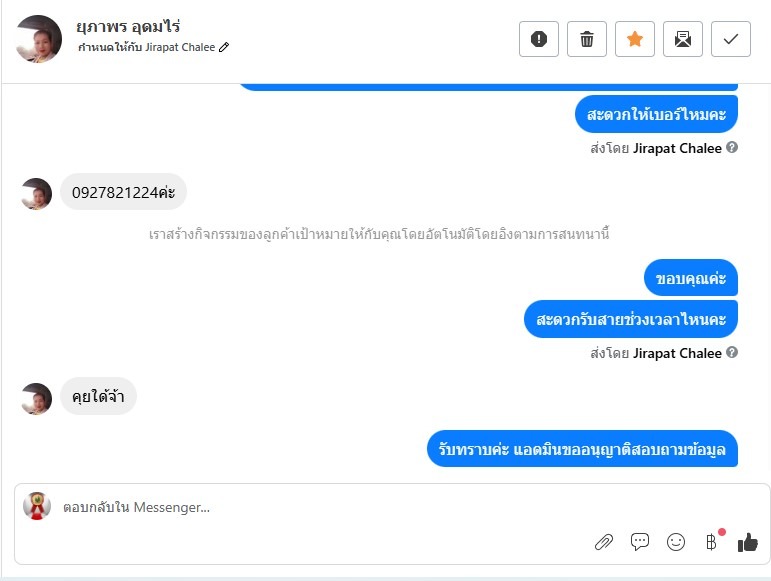Click the customer name ยุภาพร อุดมไร่
The height and width of the screenshot is (581, 771).
[128, 27]
